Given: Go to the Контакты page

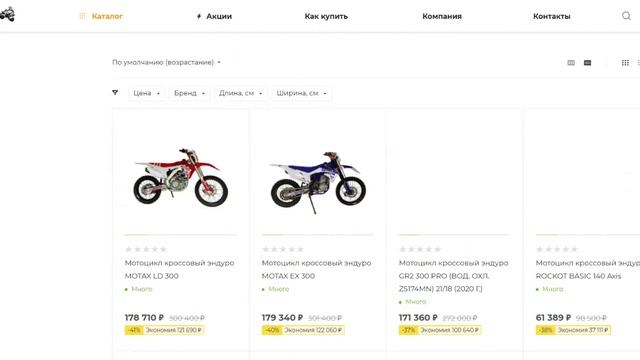Looking at the screenshot, I should point(551,16).
